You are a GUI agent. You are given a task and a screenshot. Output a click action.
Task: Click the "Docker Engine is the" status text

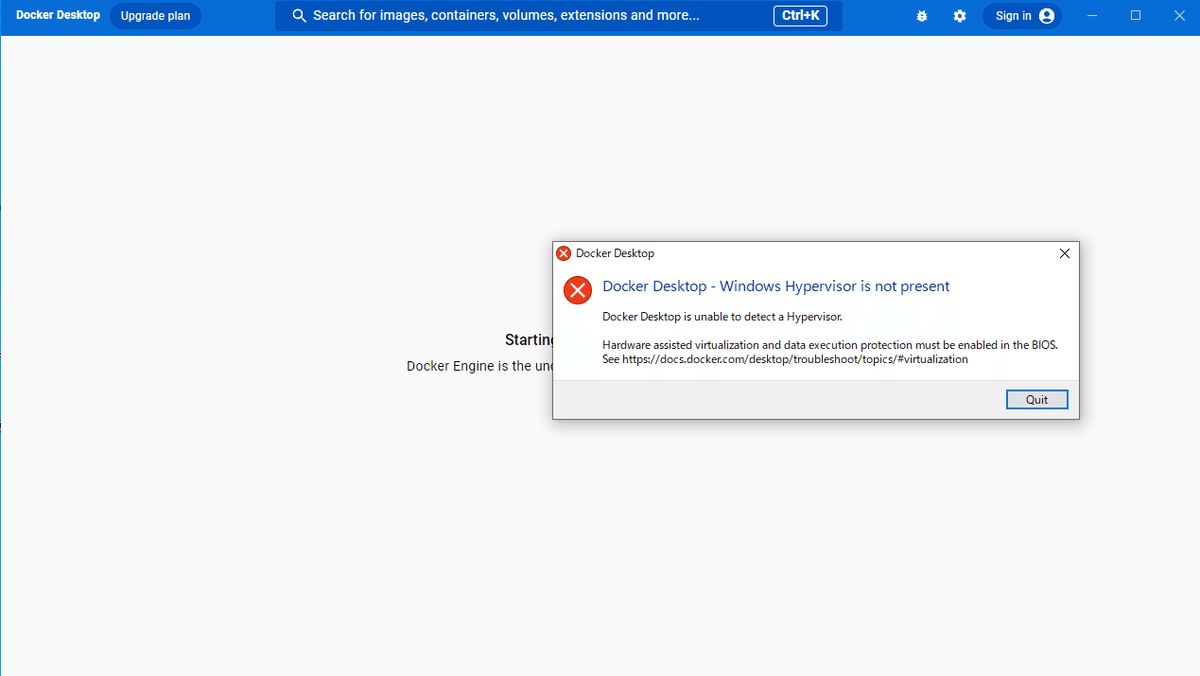click(470, 366)
